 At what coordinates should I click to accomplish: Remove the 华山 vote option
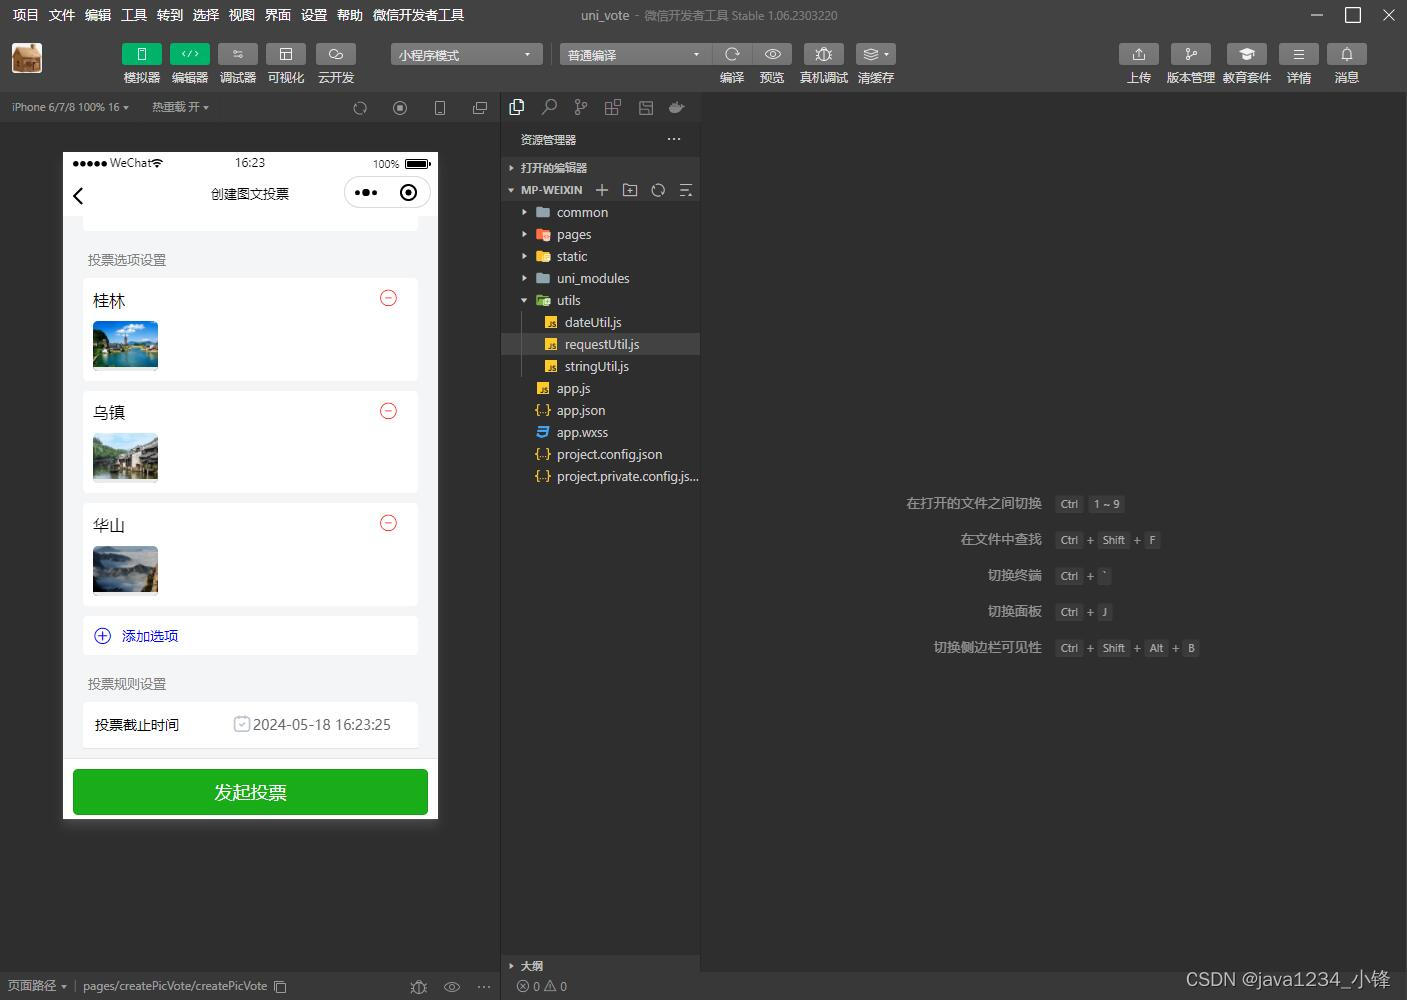click(388, 523)
